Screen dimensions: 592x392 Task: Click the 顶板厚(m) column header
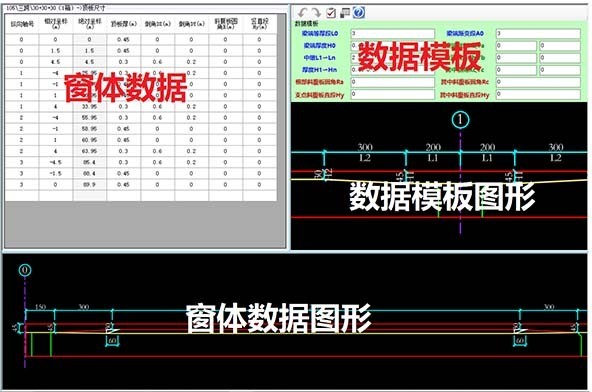pos(123,24)
